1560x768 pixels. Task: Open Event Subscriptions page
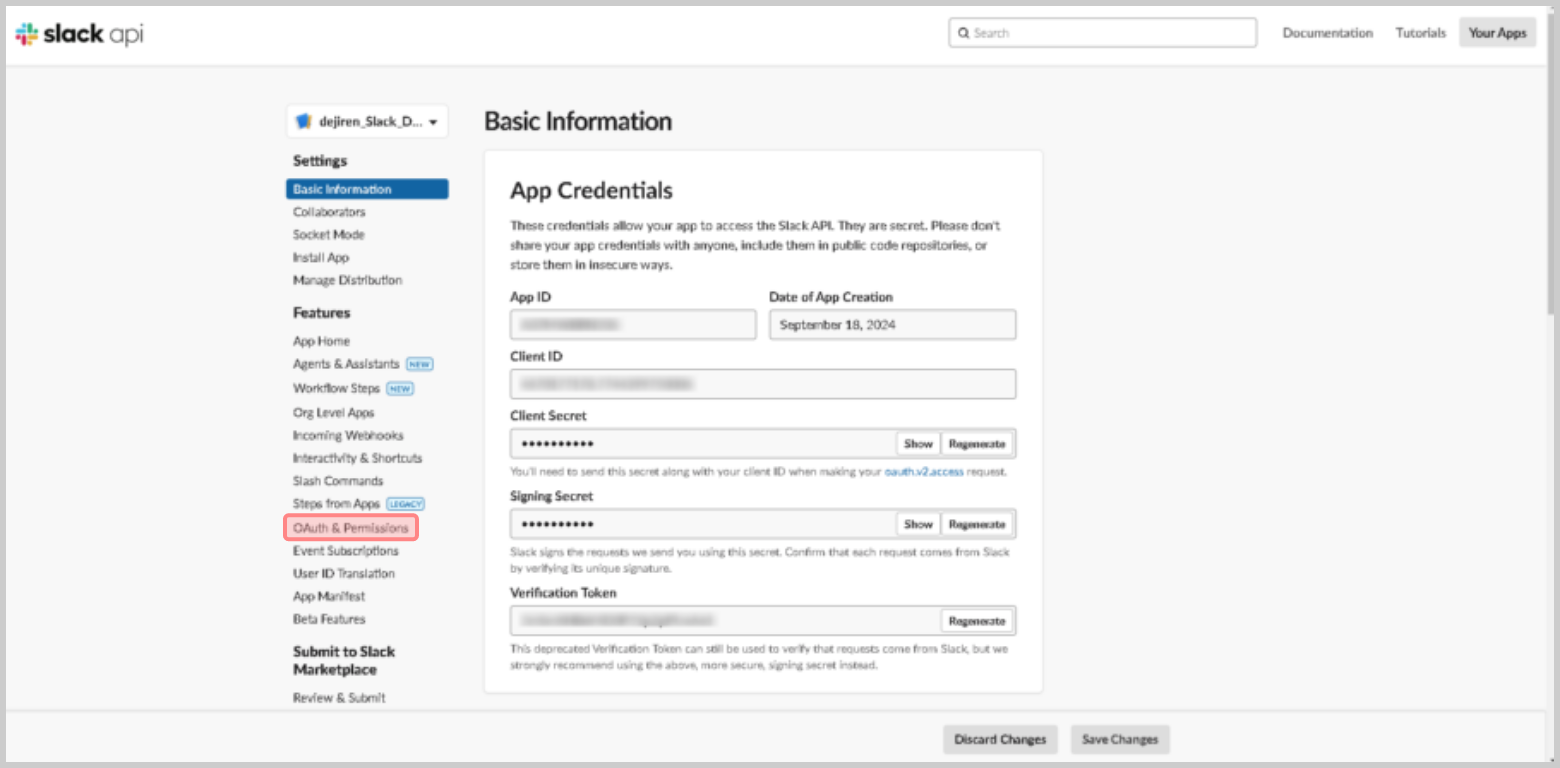click(345, 551)
